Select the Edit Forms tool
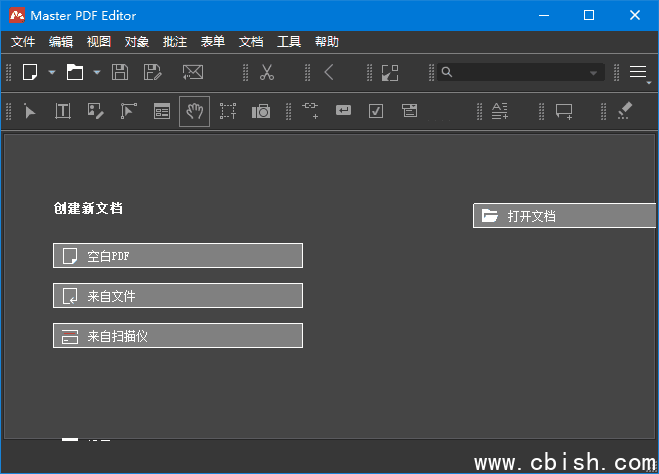The width and height of the screenshot is (659, 474). coord(162,111)
